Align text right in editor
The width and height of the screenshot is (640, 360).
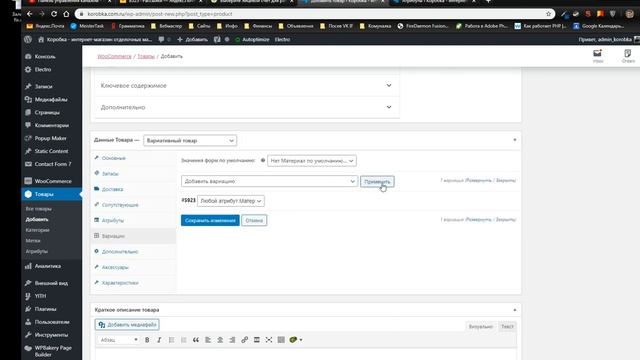tap(232, 340)
